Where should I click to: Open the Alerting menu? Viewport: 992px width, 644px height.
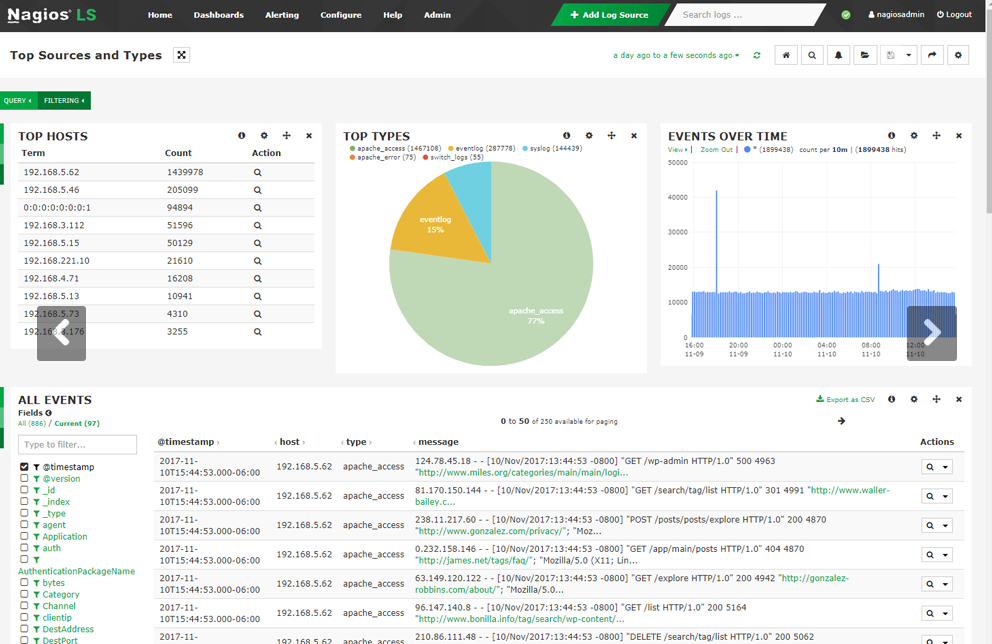click(282, 15)
